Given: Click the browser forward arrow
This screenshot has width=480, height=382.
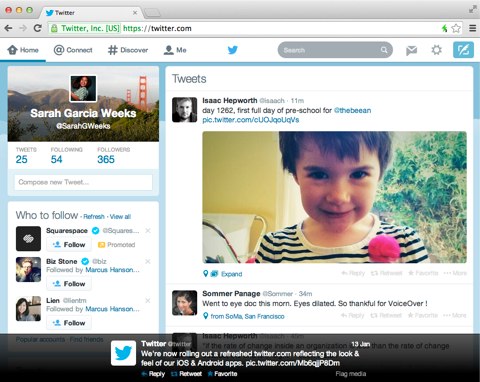Looking at the screenshot, I should (x=23, y=28).
